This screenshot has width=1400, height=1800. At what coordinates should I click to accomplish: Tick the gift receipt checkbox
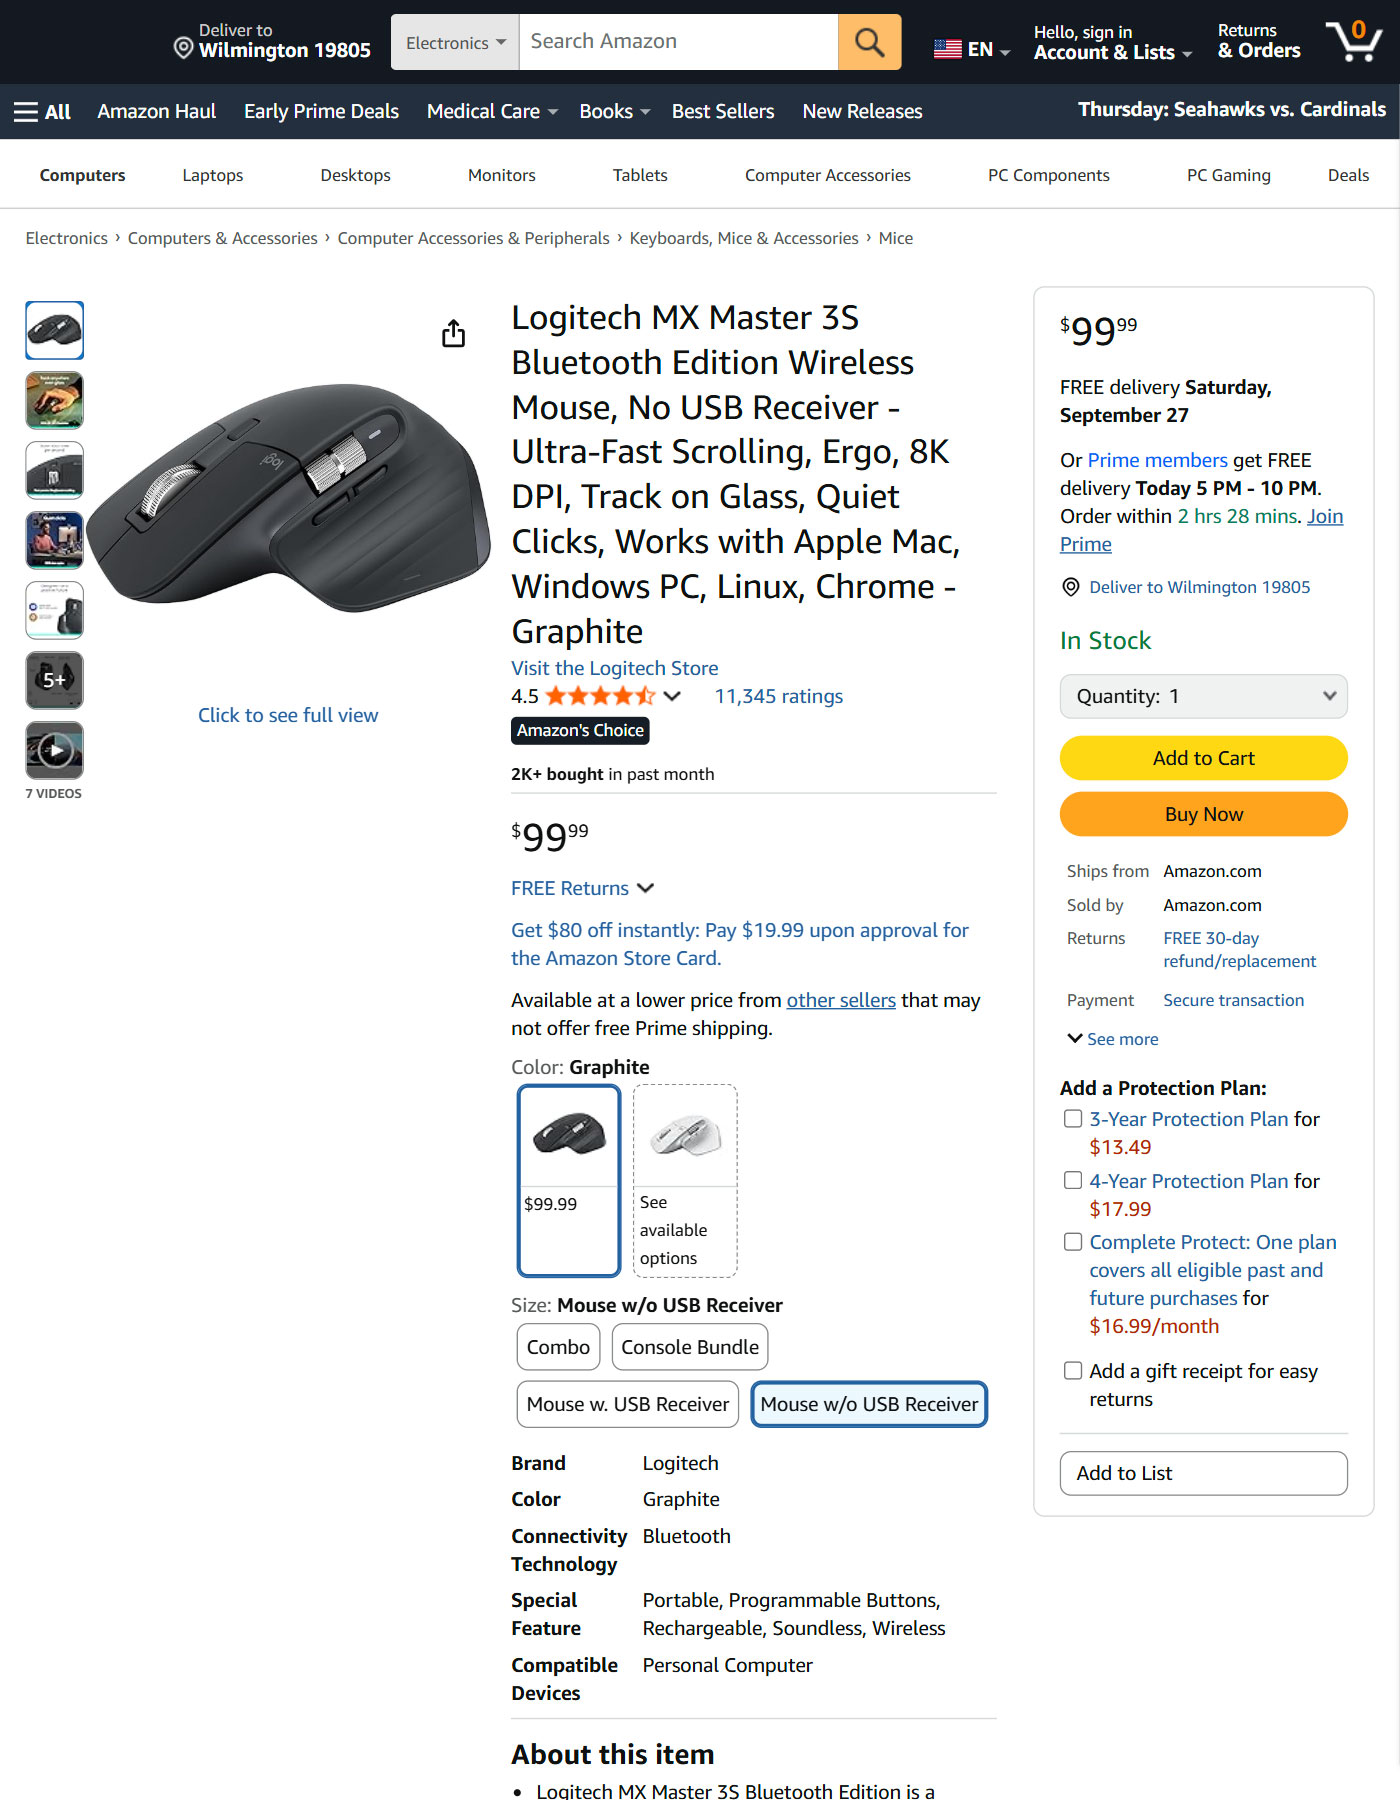coord(1073,1371)
